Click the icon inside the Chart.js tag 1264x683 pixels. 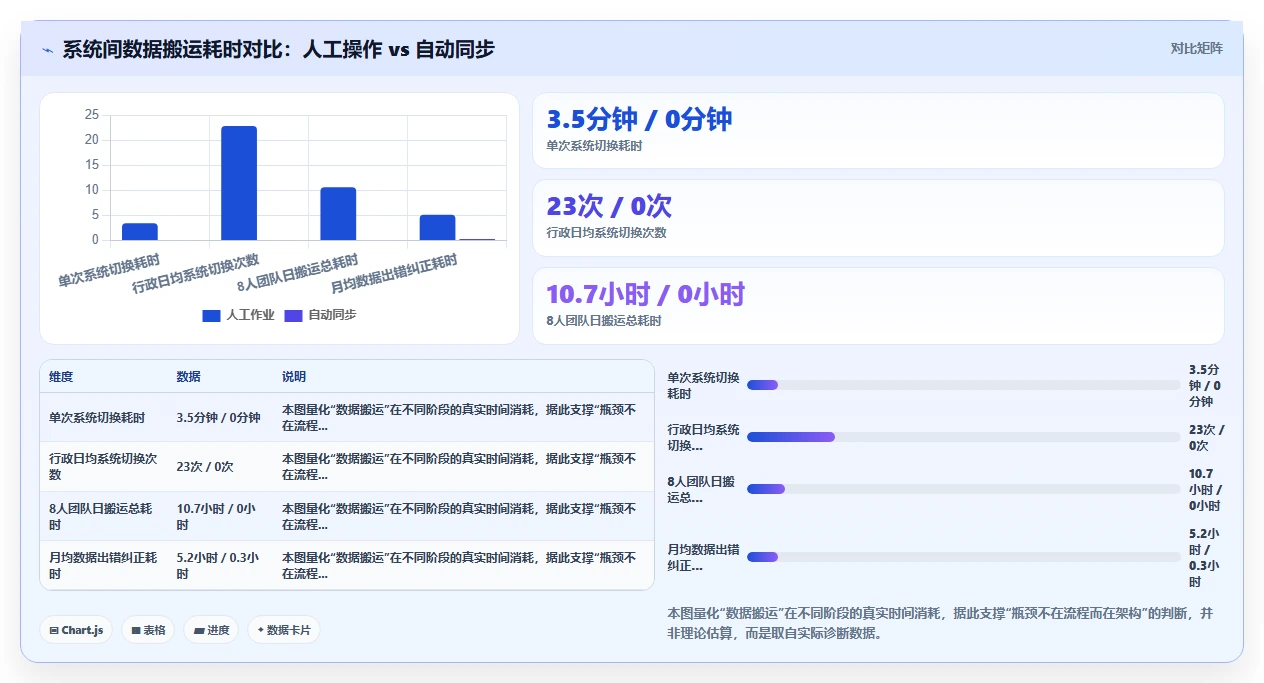coord(54,631)
